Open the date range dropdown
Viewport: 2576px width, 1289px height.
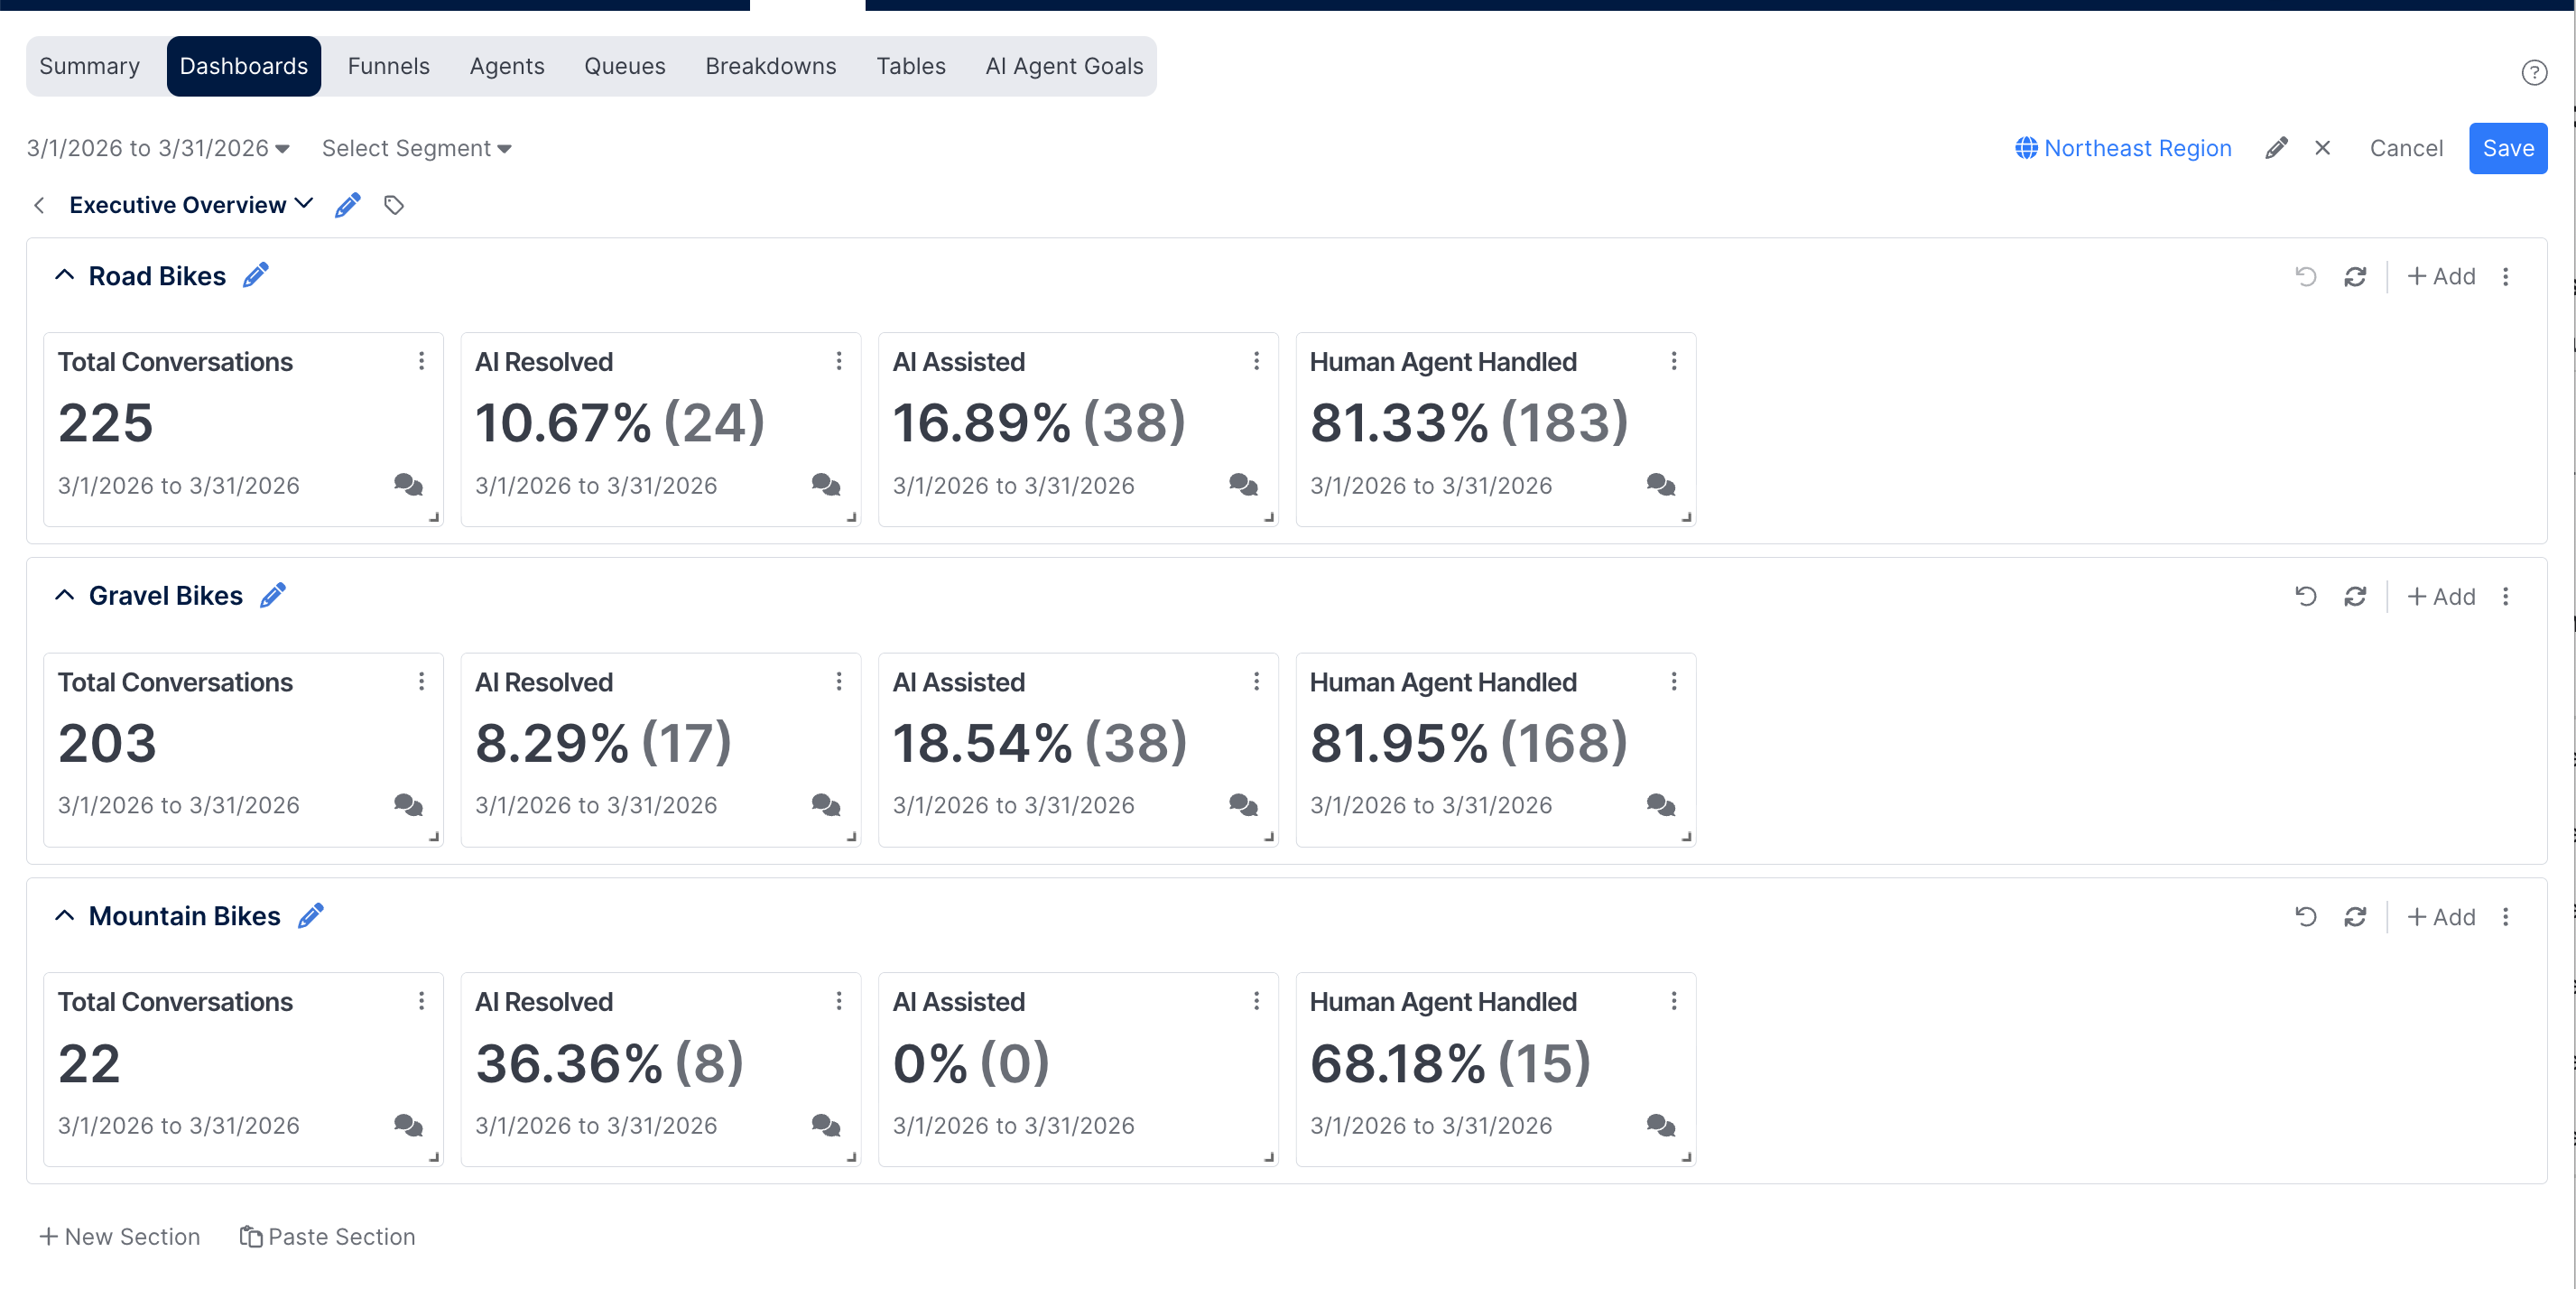click(158, 148)
